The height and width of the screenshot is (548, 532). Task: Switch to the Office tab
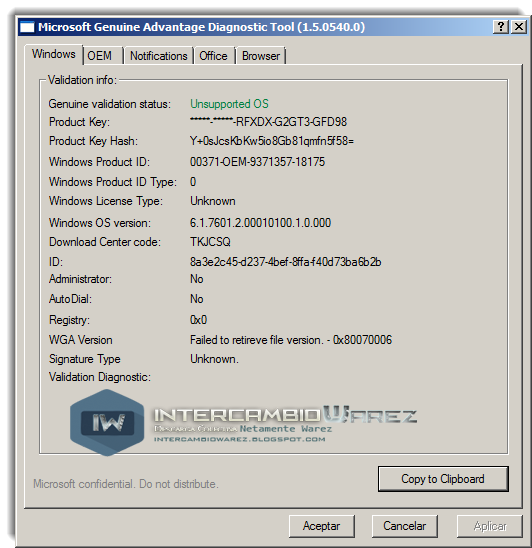pos(215,56)
